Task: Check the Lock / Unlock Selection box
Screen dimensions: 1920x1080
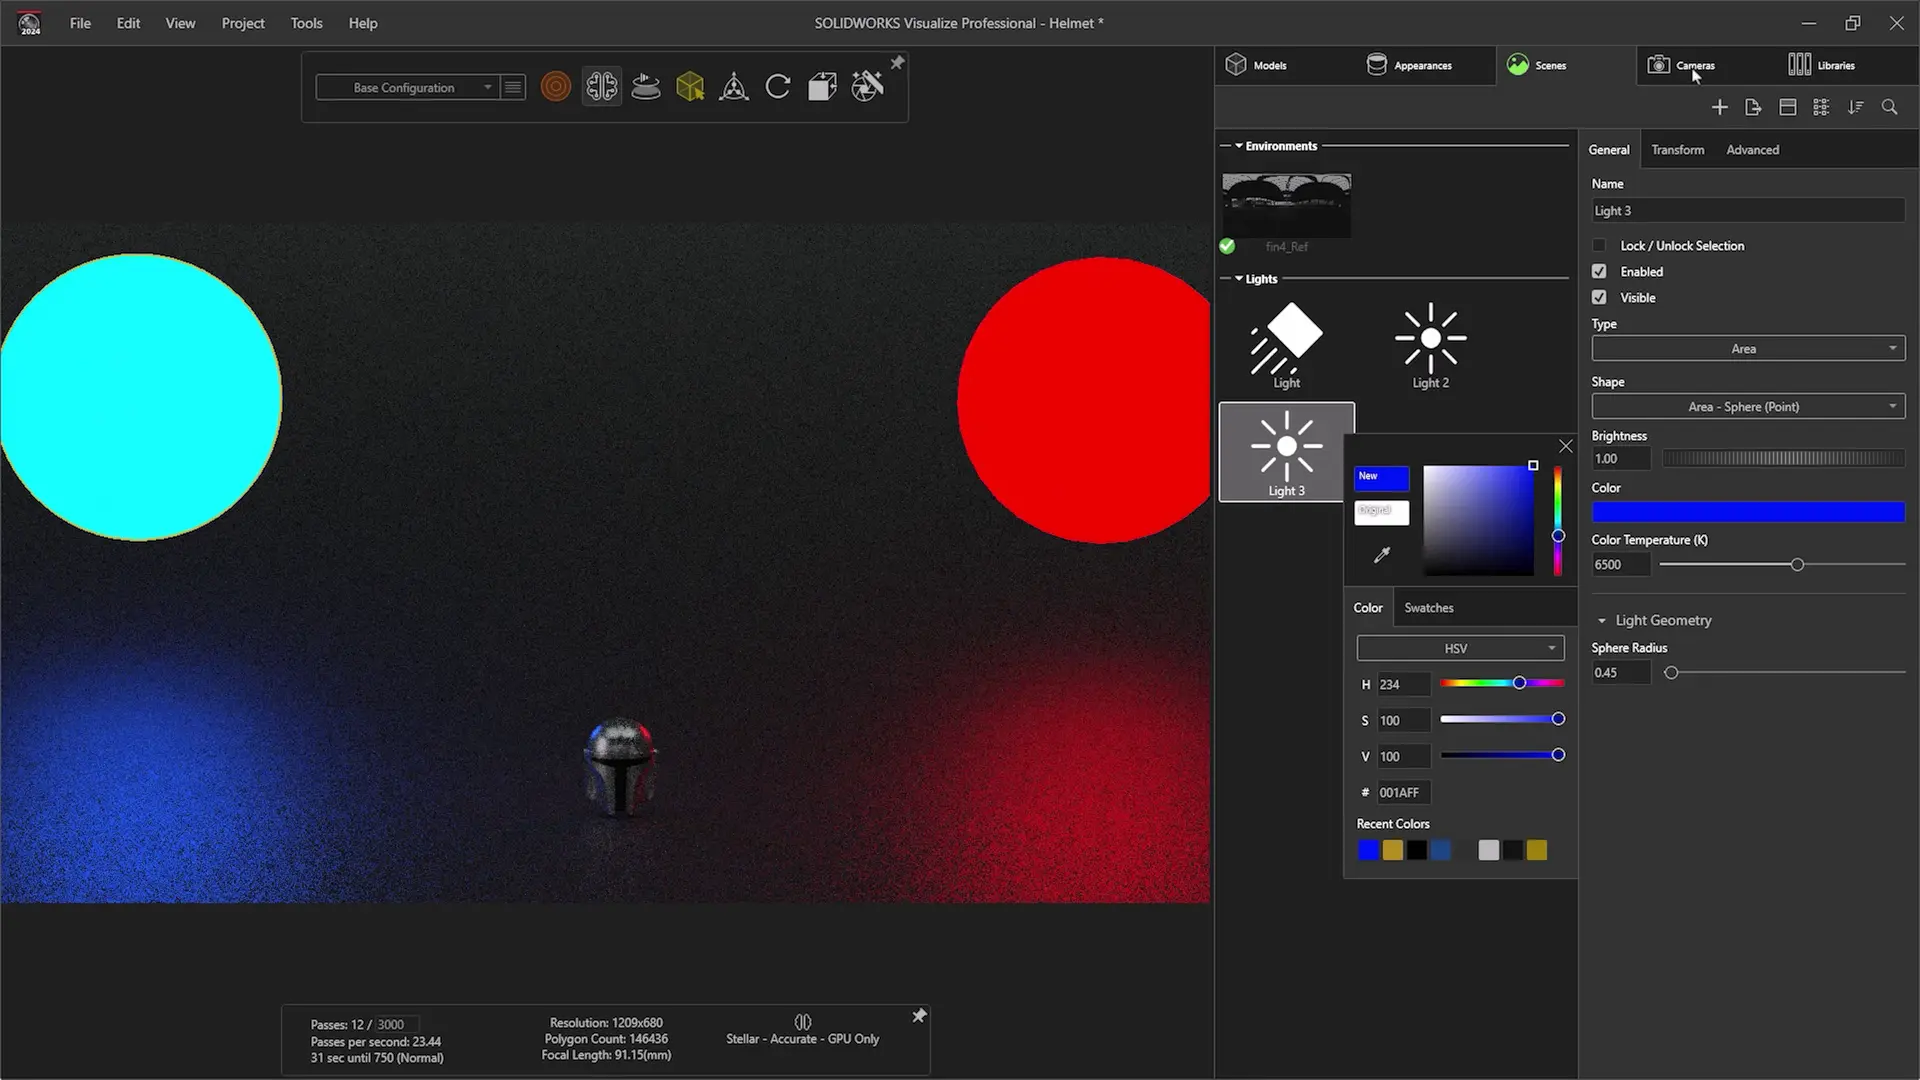Action: tap(1599, 246)
